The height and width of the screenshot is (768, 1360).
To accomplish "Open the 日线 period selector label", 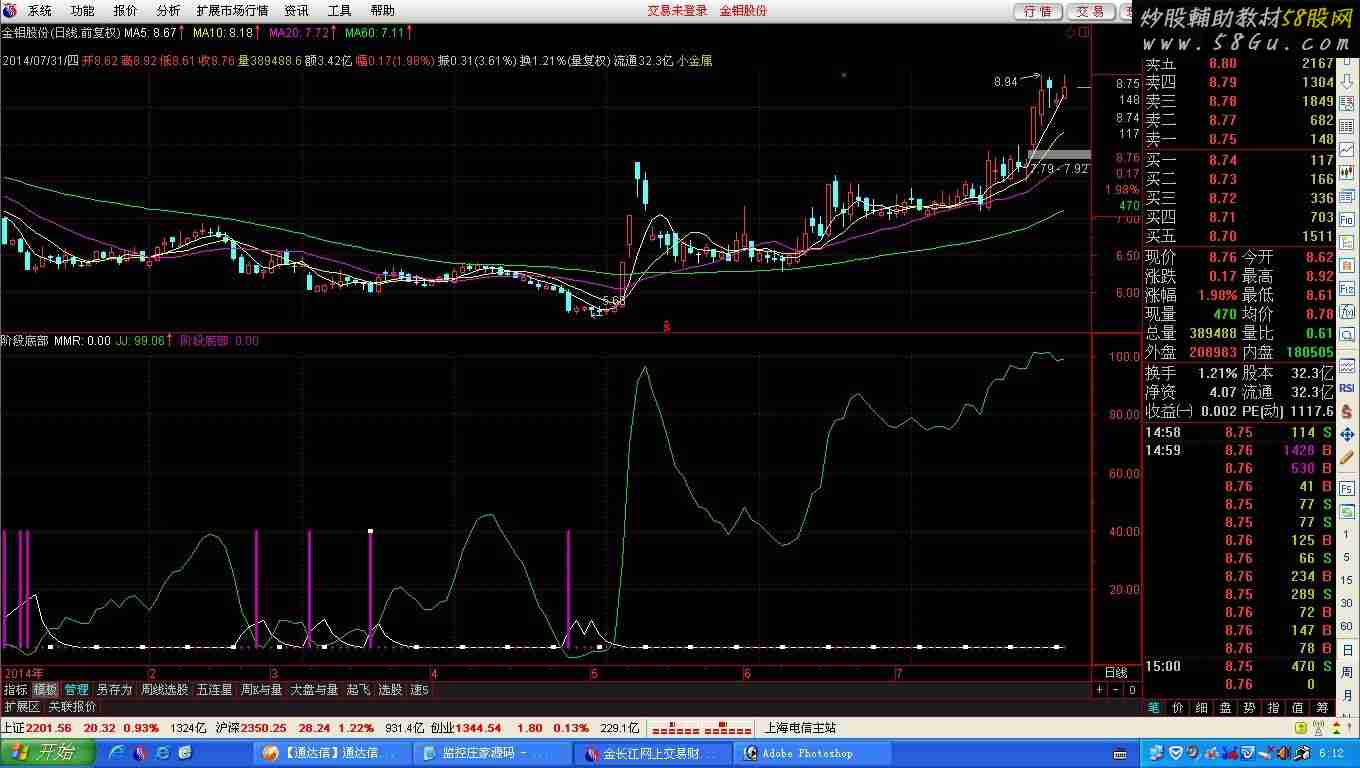I will (x=1115, y=673).
